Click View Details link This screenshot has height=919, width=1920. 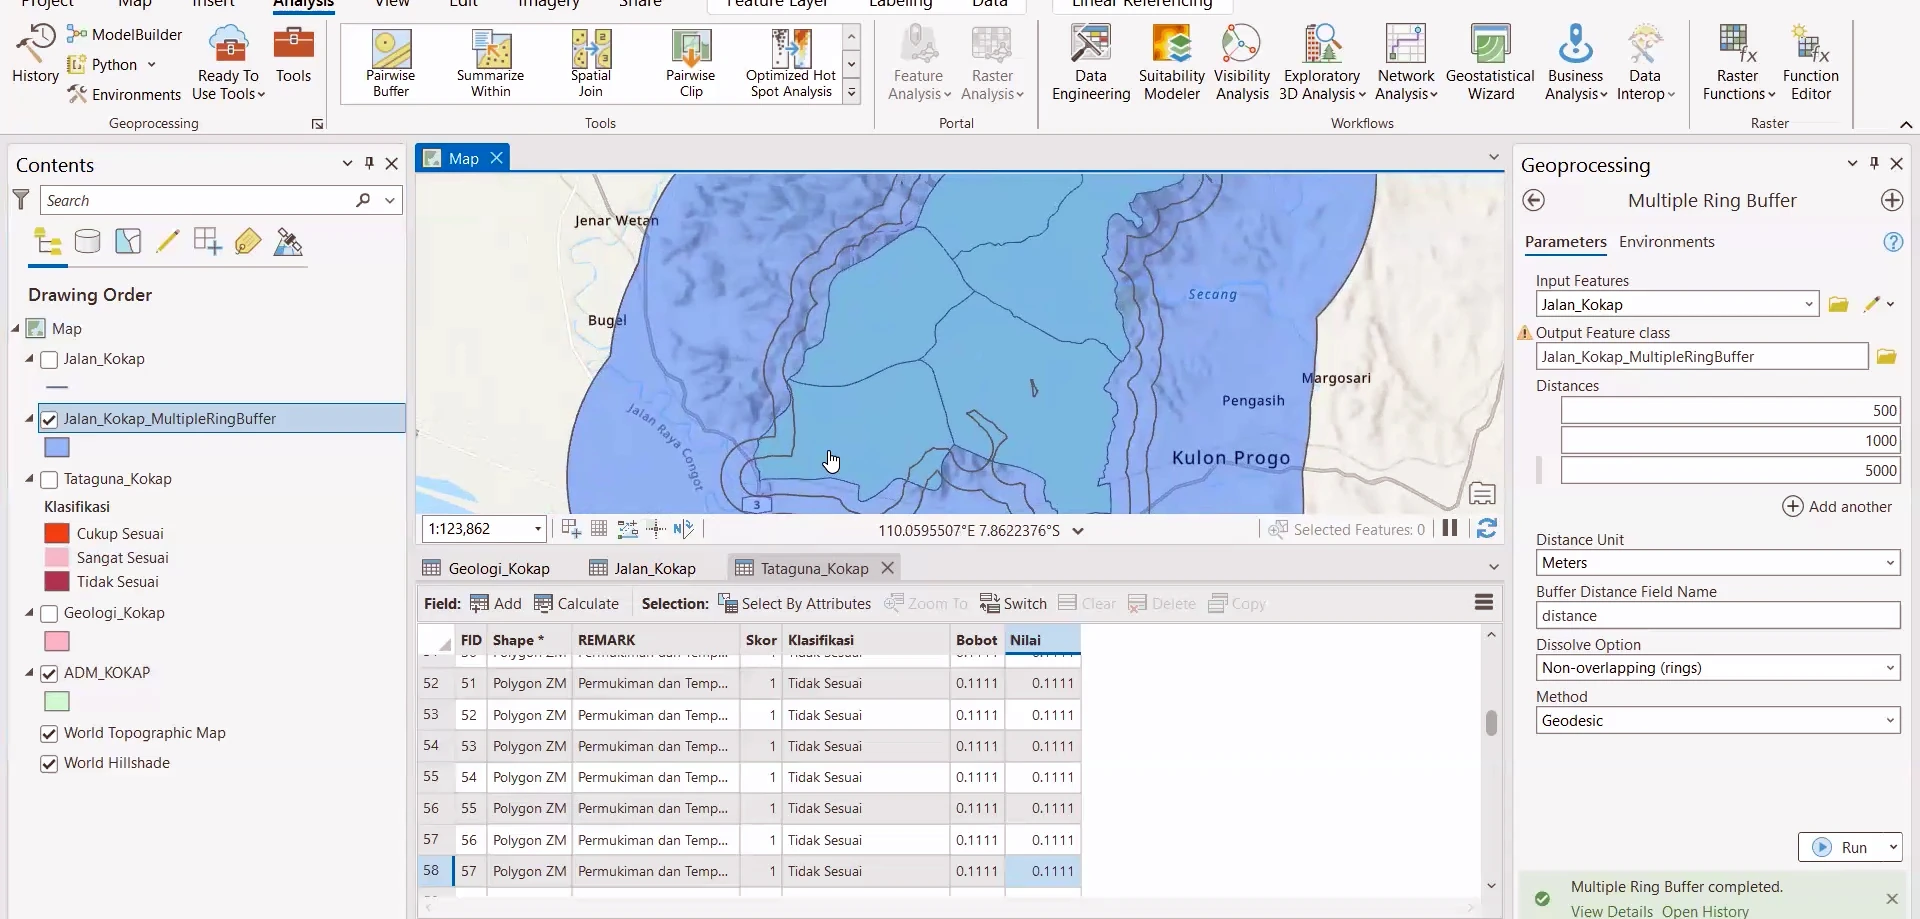1611,911
